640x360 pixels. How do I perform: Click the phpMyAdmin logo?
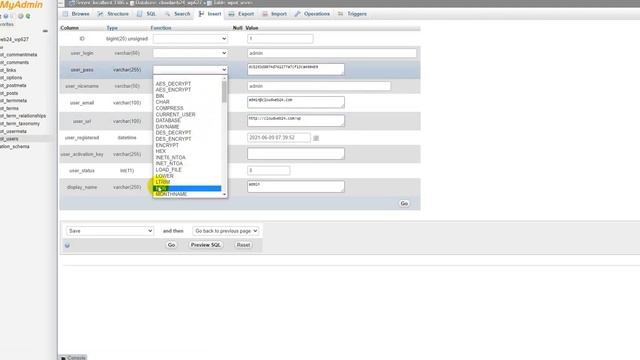click(x=21, y=5)
